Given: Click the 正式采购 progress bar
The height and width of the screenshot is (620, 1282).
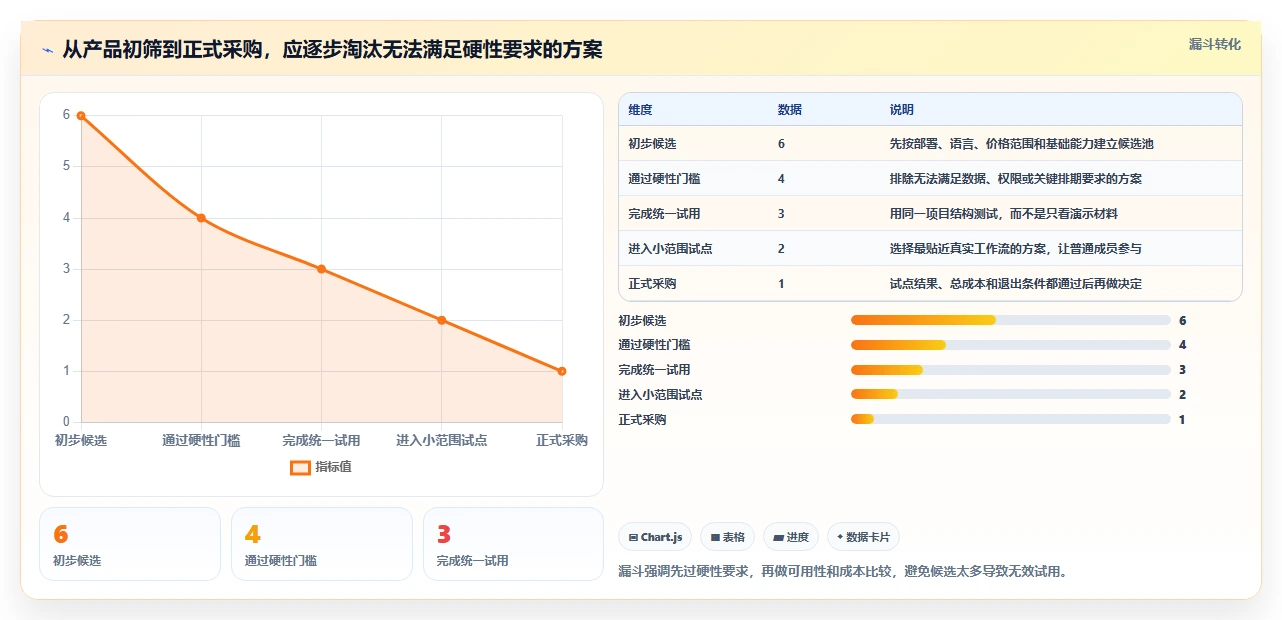Looking at the screenshot, I should (1010, 420).
